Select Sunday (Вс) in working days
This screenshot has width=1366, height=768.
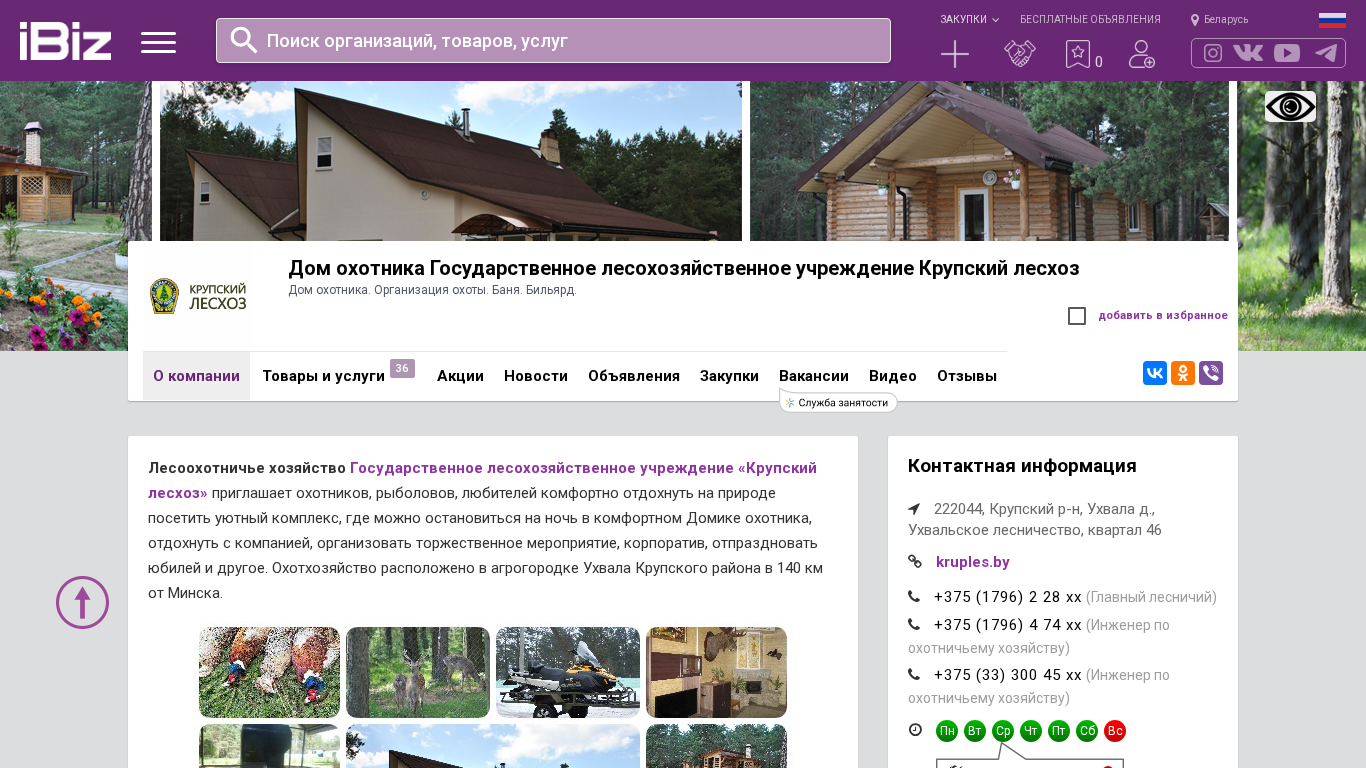coord(1115,731)
